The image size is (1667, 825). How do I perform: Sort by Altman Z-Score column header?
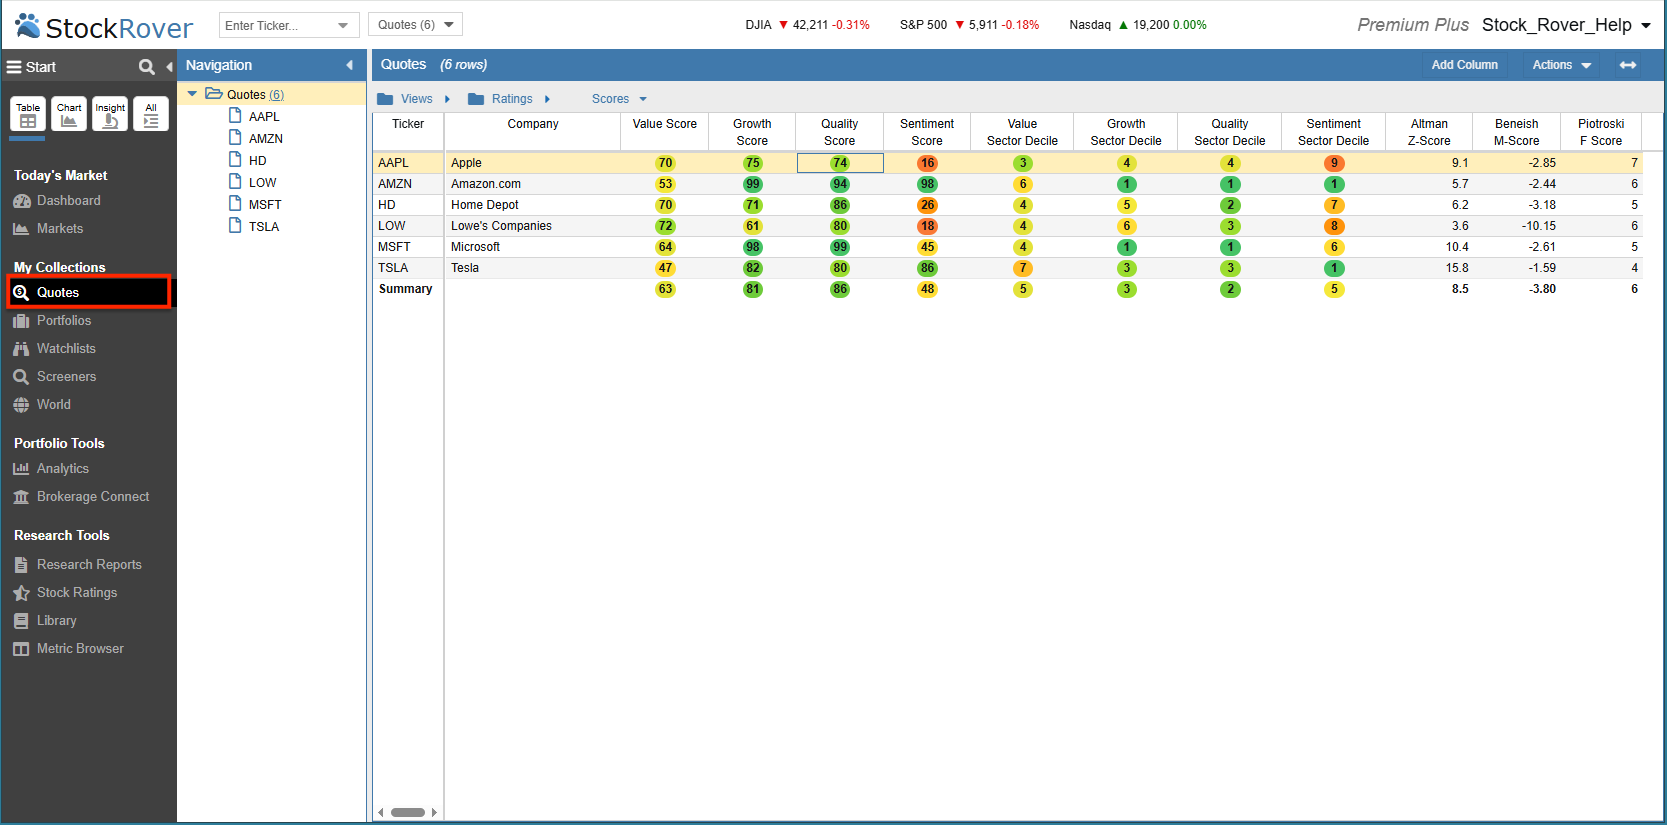(1429, 132)
